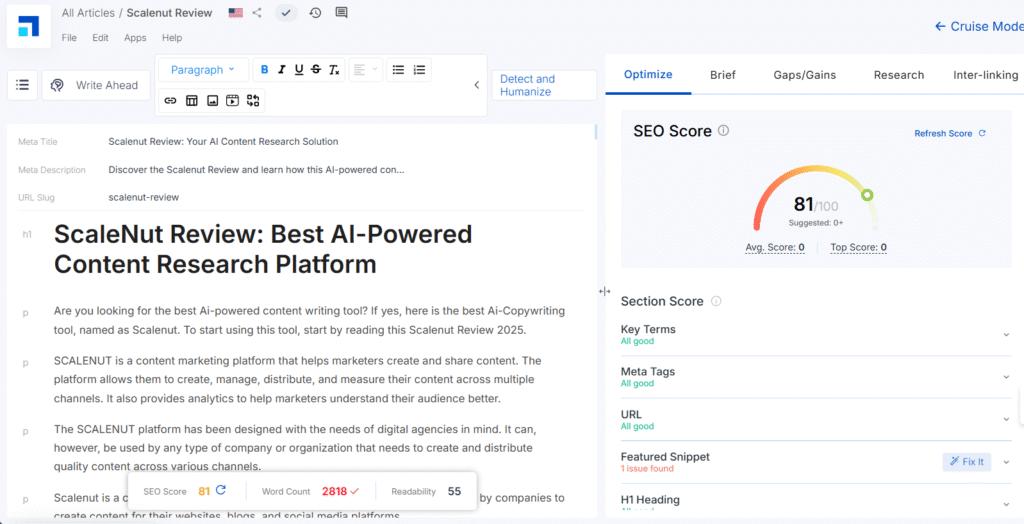The image size is (1024, 524).
Task: Open the Paragraph style dropdown
Action: click(x=203, y=70)
